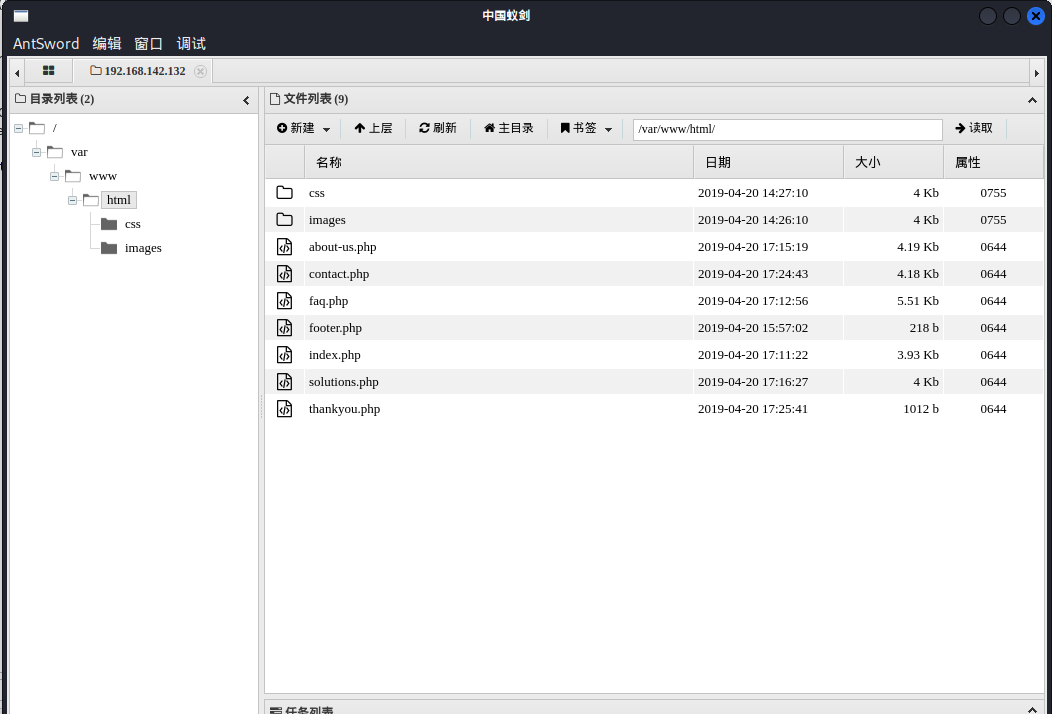Screen dimensions: 1052x714
Task: Click the size value 218 b
Action: [x=925, y=327]
